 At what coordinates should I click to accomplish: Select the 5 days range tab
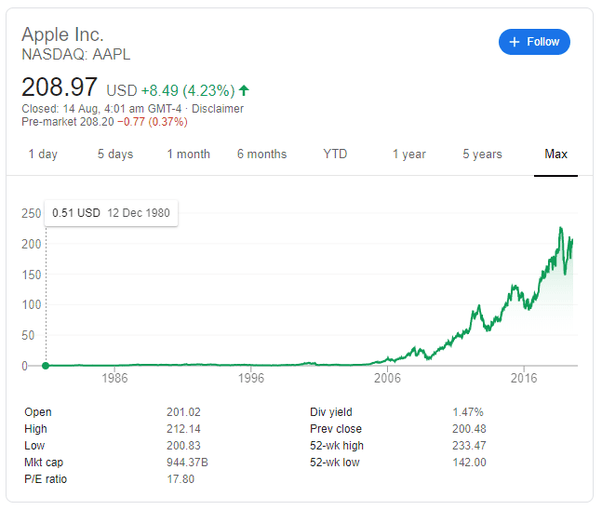click(x=115, y=154)
